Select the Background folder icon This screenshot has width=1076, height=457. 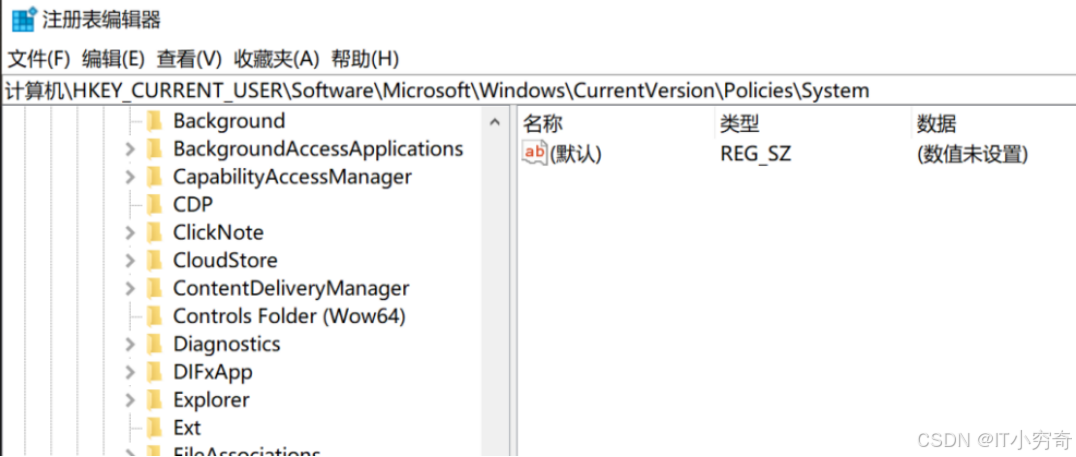(x=155, y=121)
